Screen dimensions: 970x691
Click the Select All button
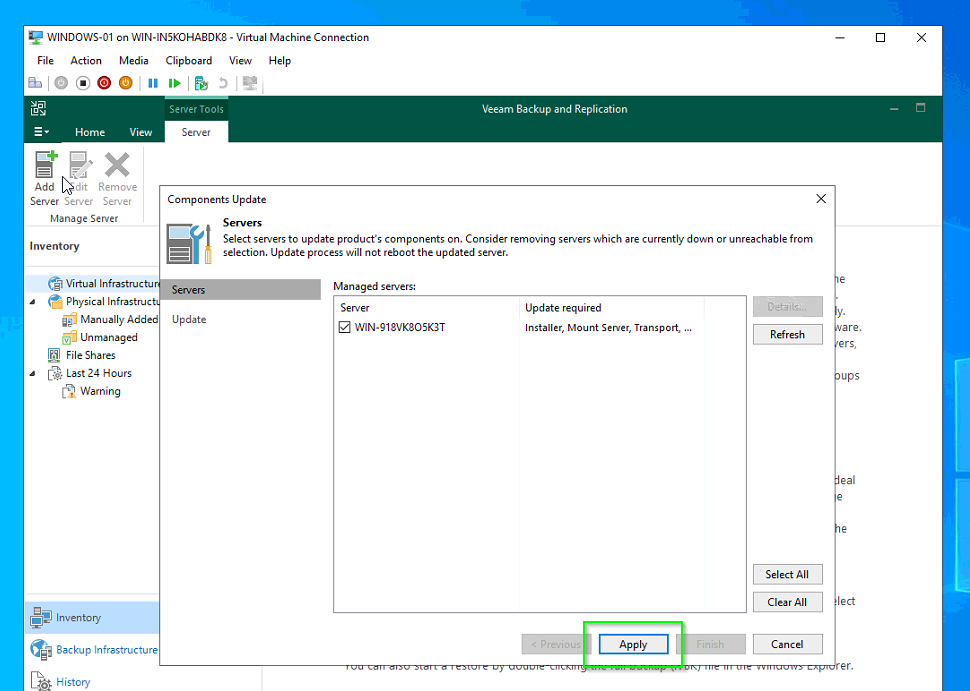coord(787,574)
